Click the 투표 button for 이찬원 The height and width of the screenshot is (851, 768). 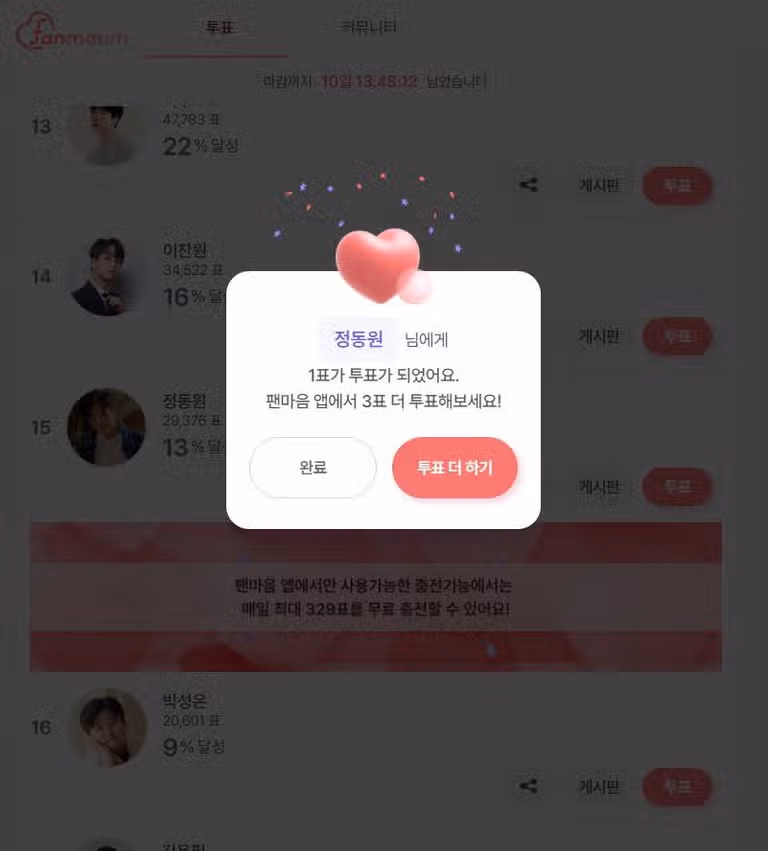(x=677, y=336)
